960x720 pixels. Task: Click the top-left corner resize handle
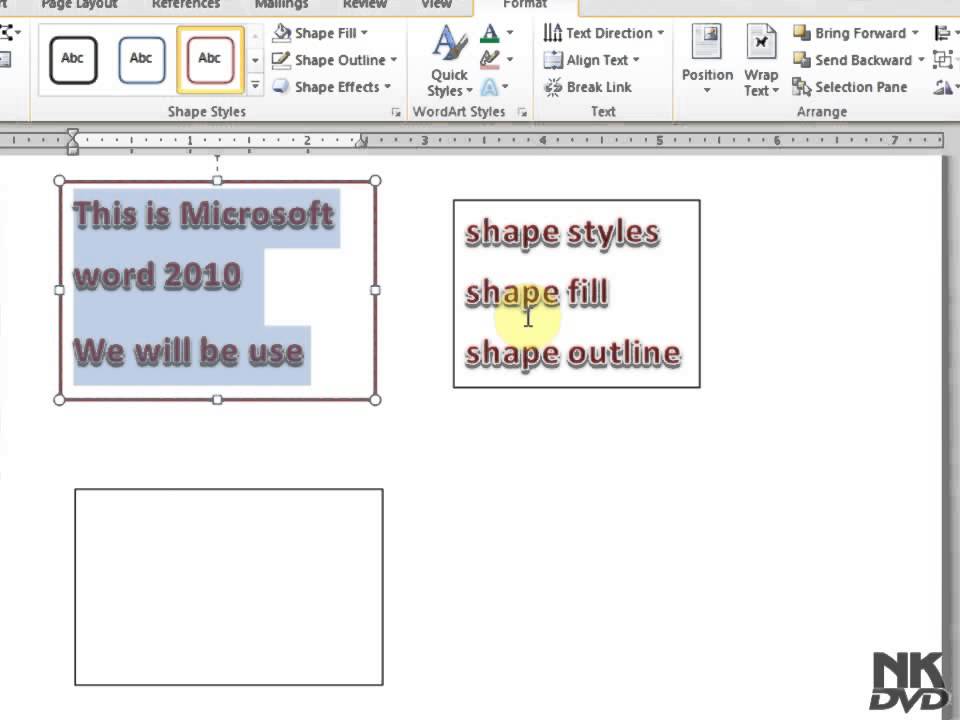point(59,181)
